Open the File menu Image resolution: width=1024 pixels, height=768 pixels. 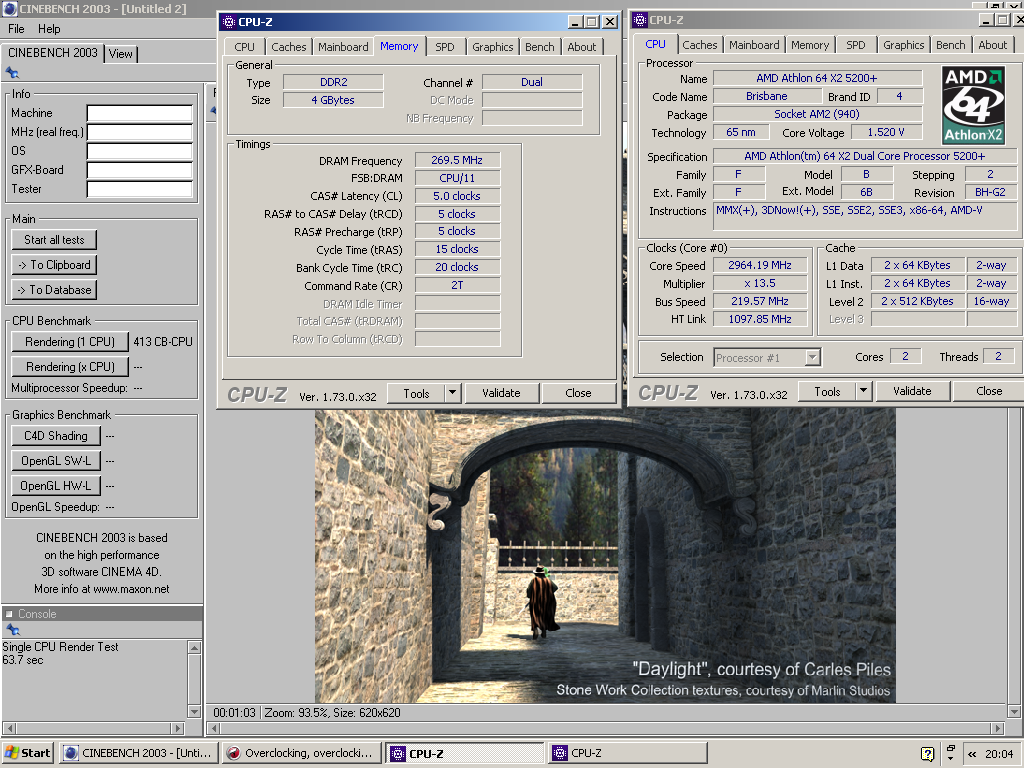click(x=16, y=29)
